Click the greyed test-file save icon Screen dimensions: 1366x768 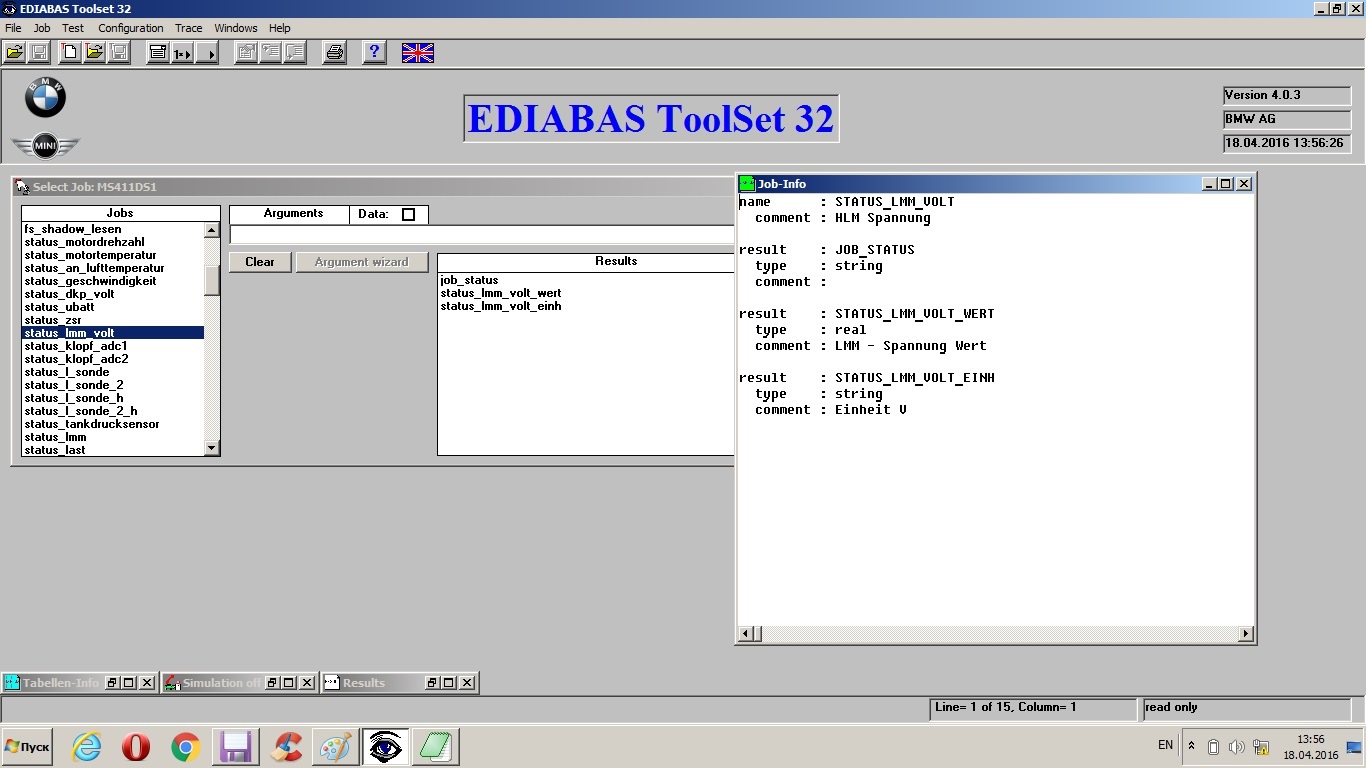[119, 53]
